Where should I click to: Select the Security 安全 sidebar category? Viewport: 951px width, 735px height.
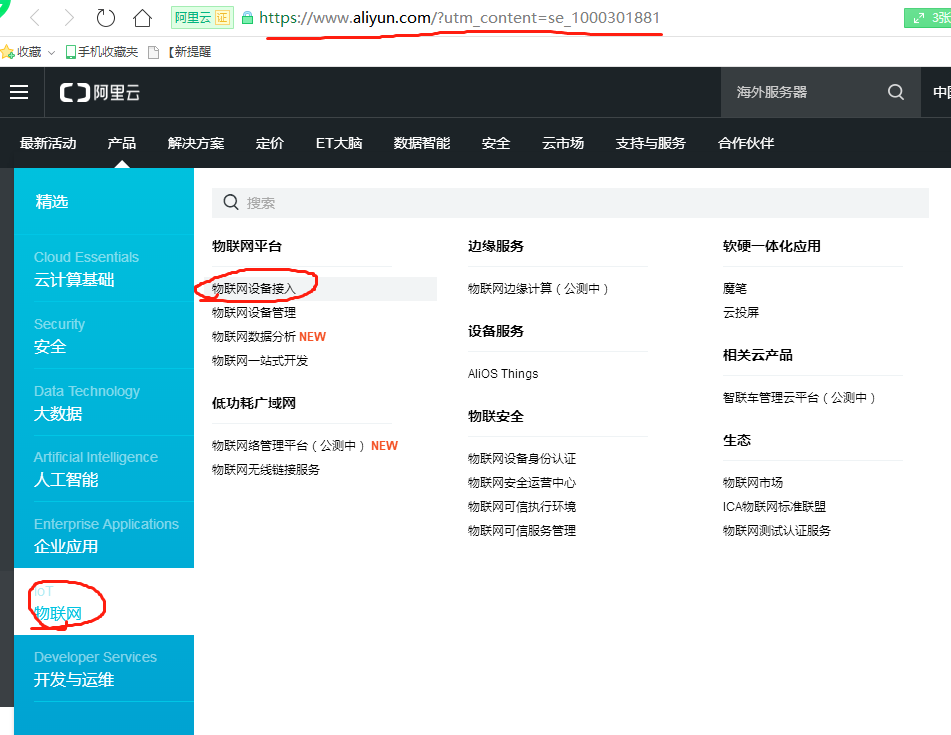pyautogui.click(x=104, y=335)
